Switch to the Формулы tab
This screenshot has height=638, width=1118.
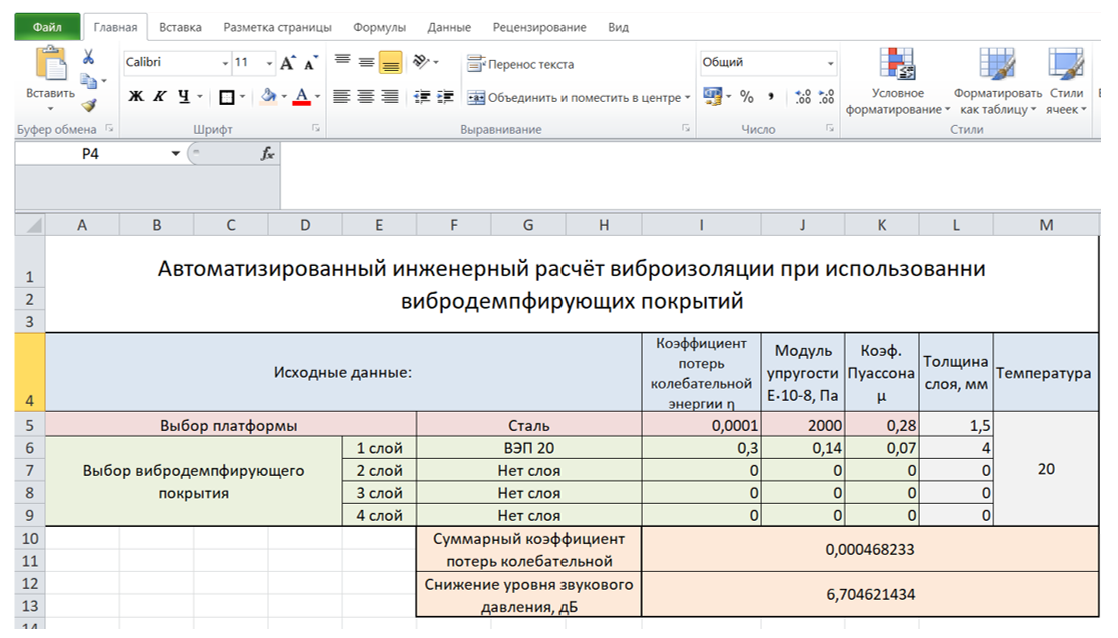(379, 27)
